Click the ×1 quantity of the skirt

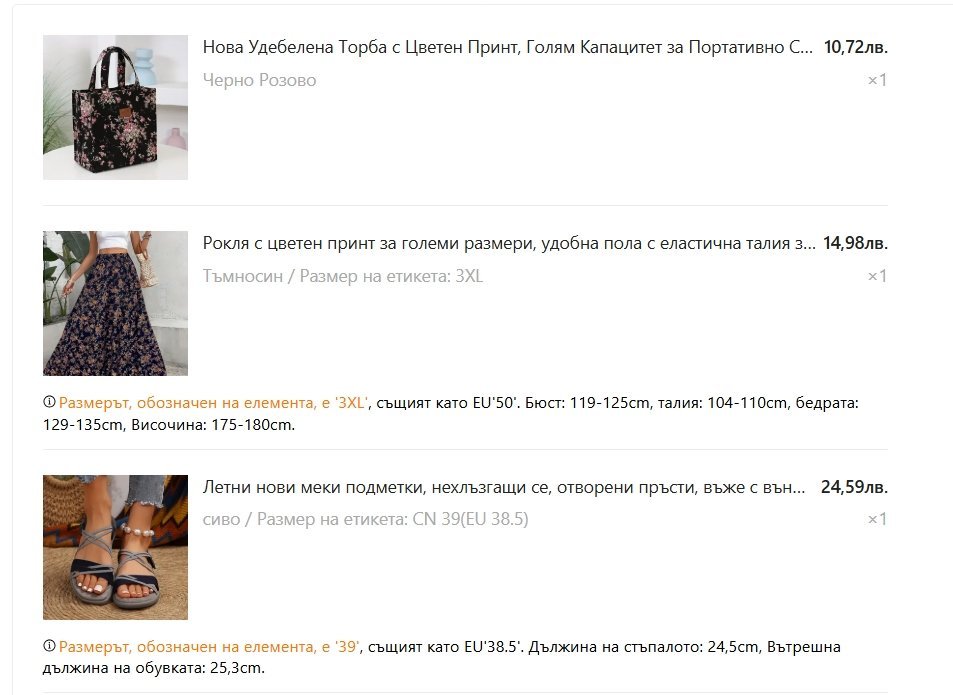877,276
